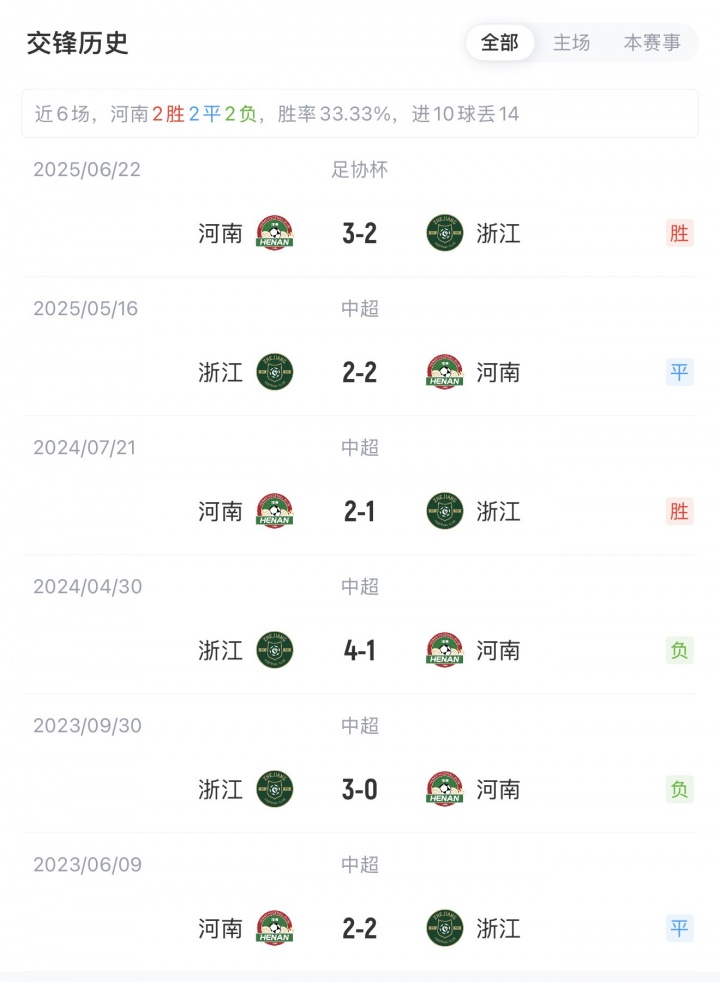Open the 4-1 match score details
The image size is (720, 982).
coord(360,651)
